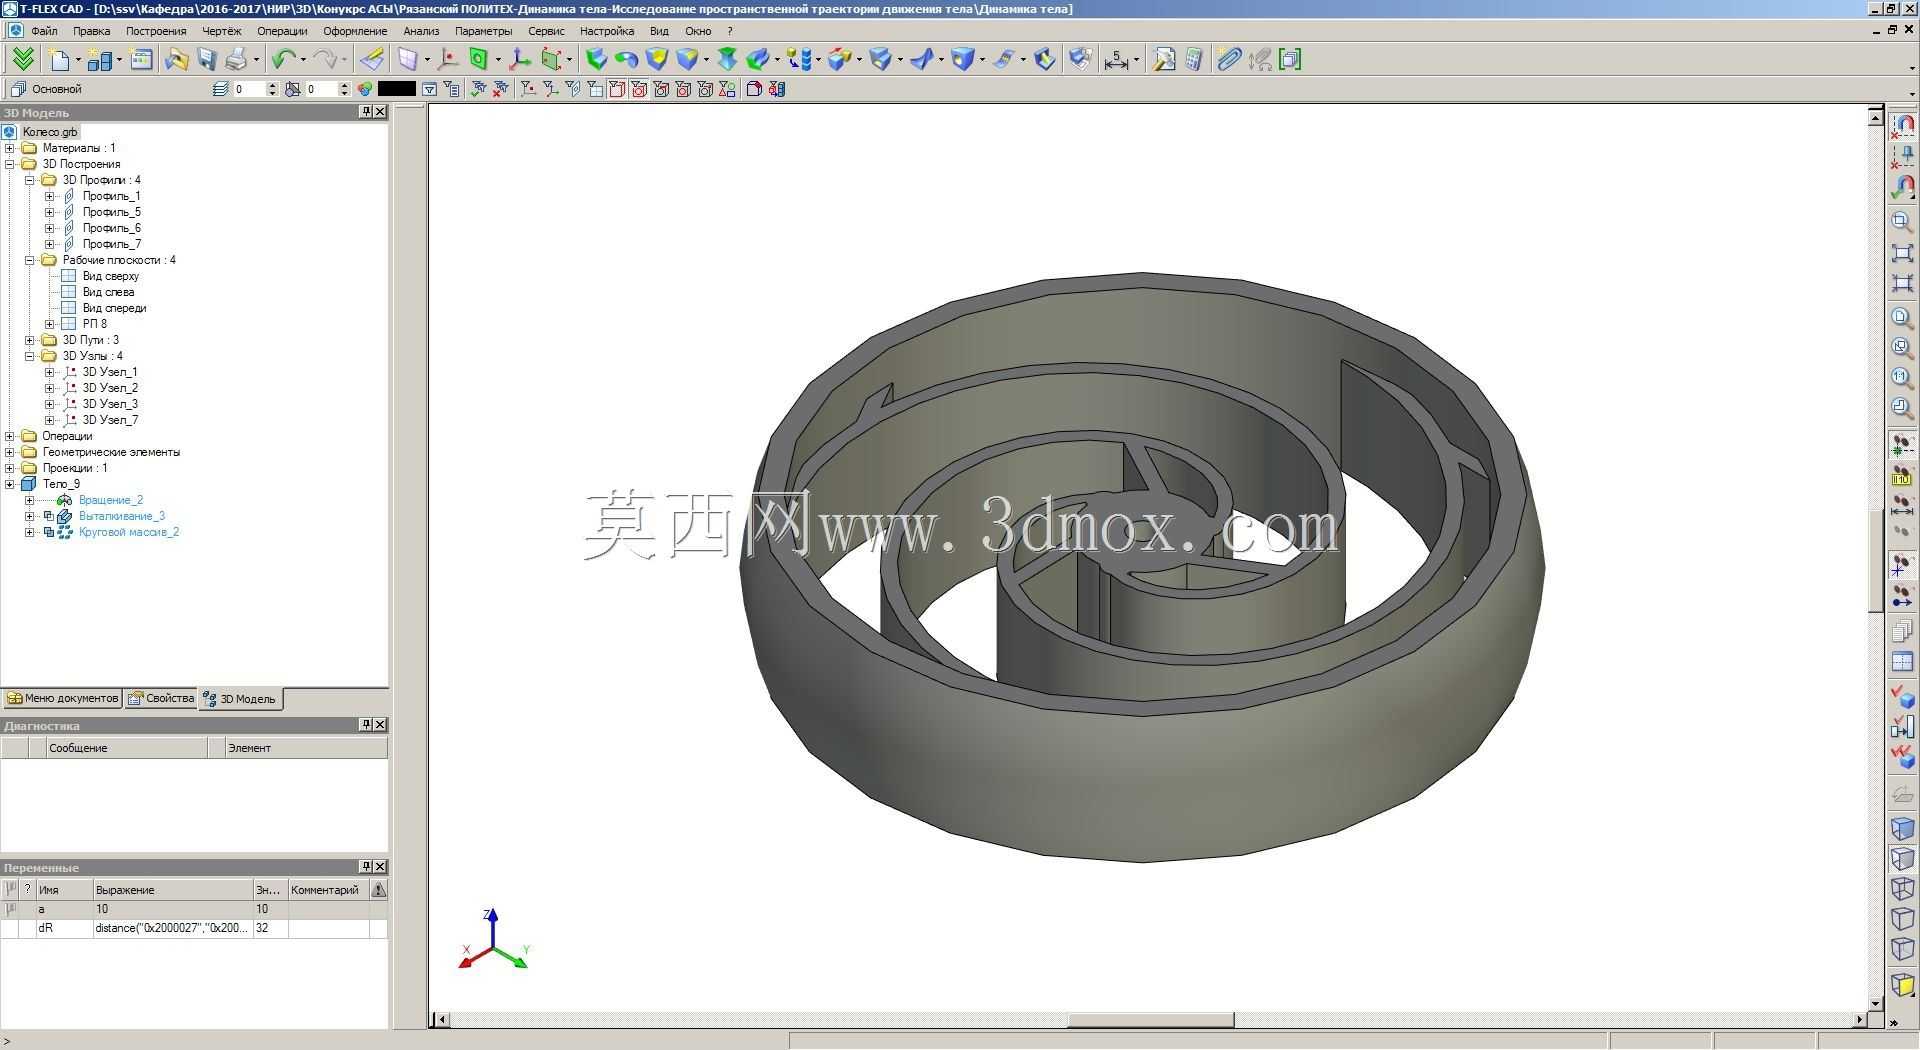Open the Анализ menu

pyautogui.click(x=421, y=31)
